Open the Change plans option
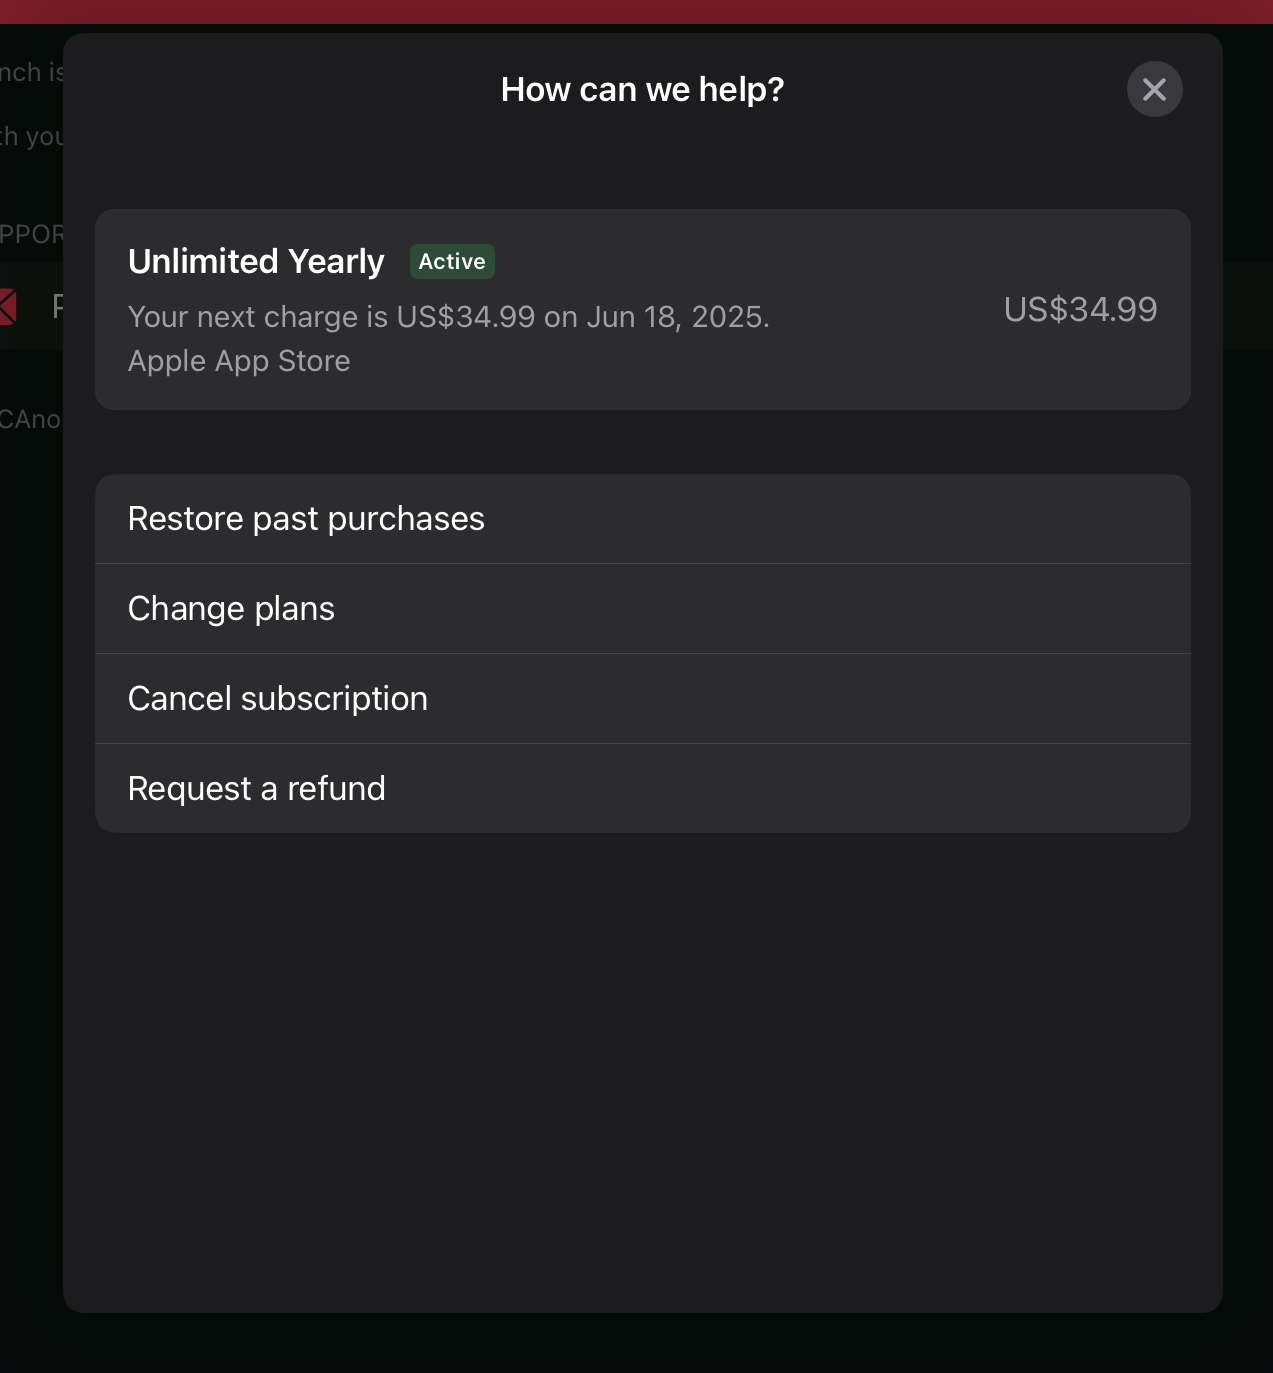This screenshot has width=1273, height=1373. pyautogui.click(x=642, y=609)
